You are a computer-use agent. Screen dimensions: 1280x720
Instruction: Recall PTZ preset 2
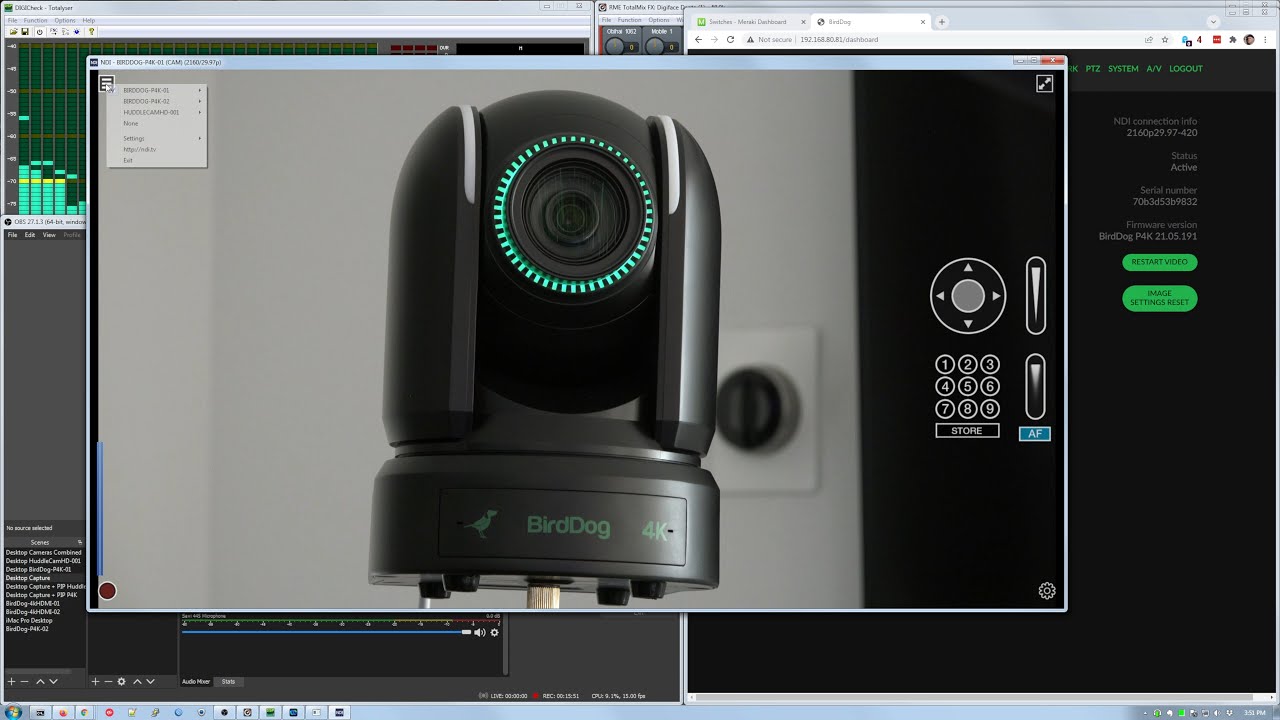[968, 365]
